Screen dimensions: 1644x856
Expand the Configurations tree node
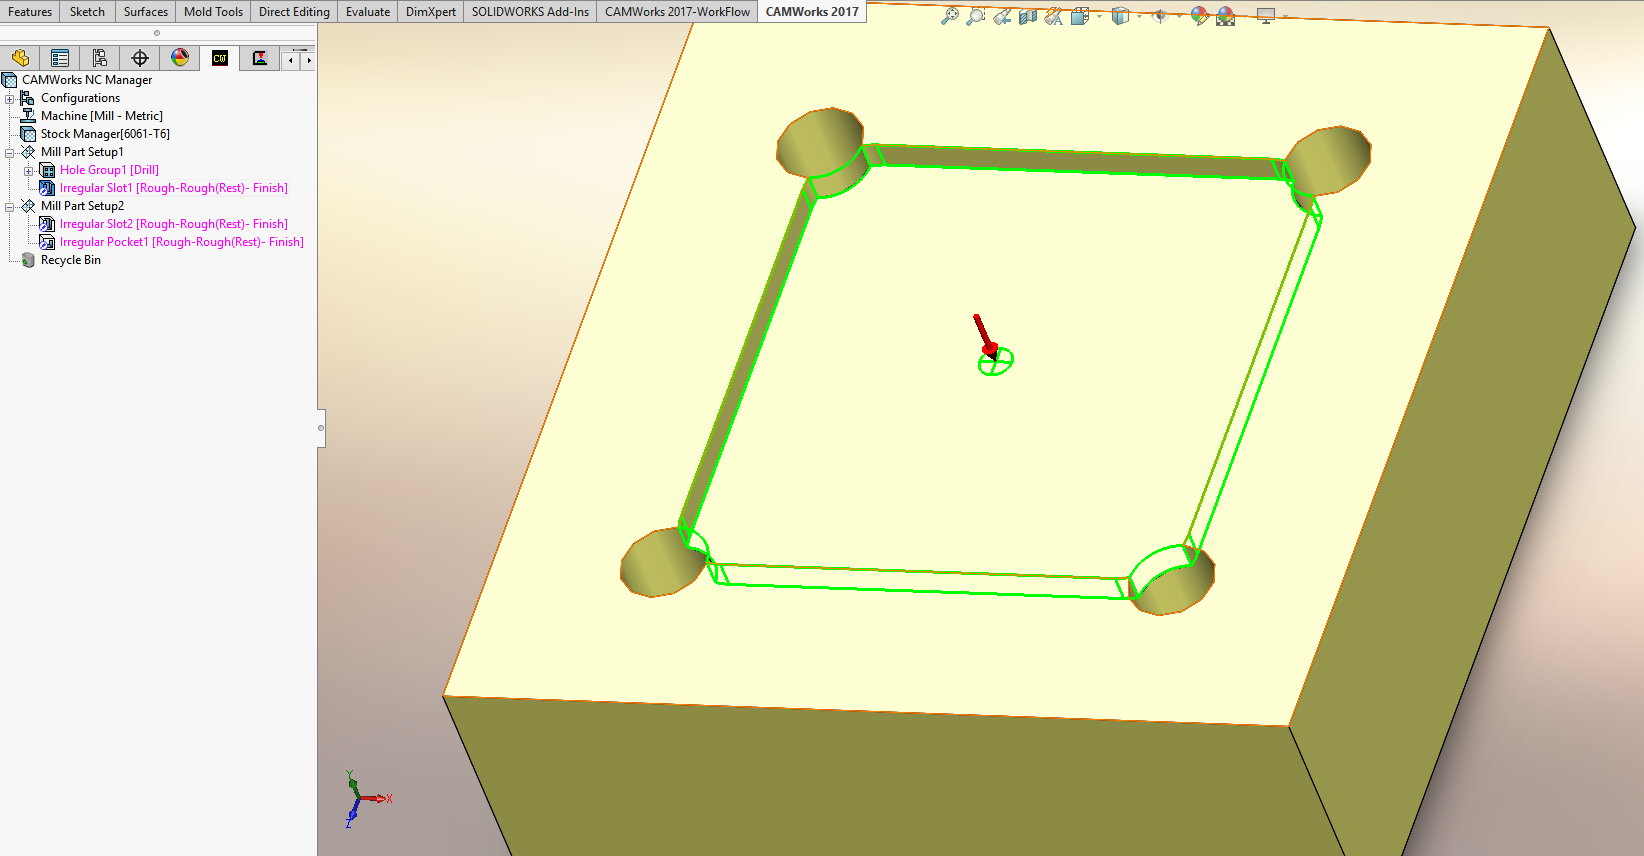(x=10, y=98)
